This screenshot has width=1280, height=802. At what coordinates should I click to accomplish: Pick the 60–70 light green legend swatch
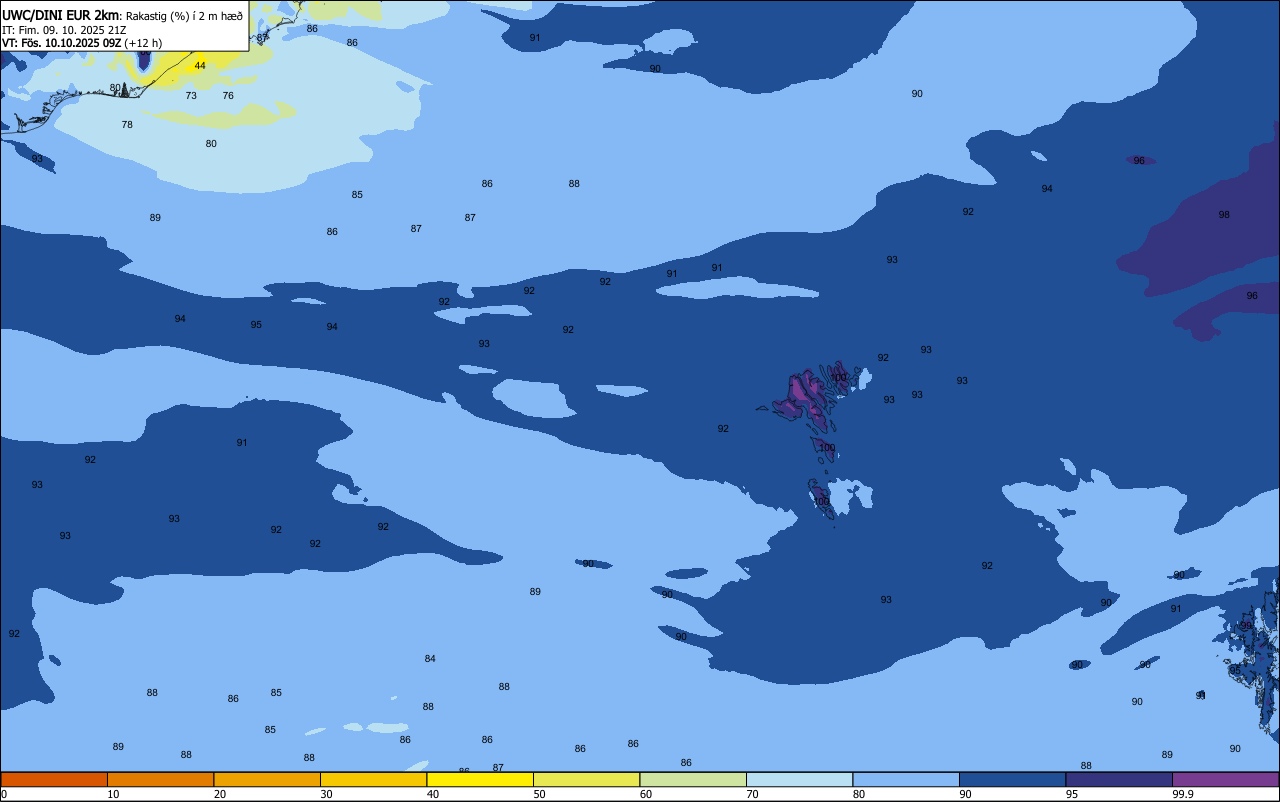693,779
